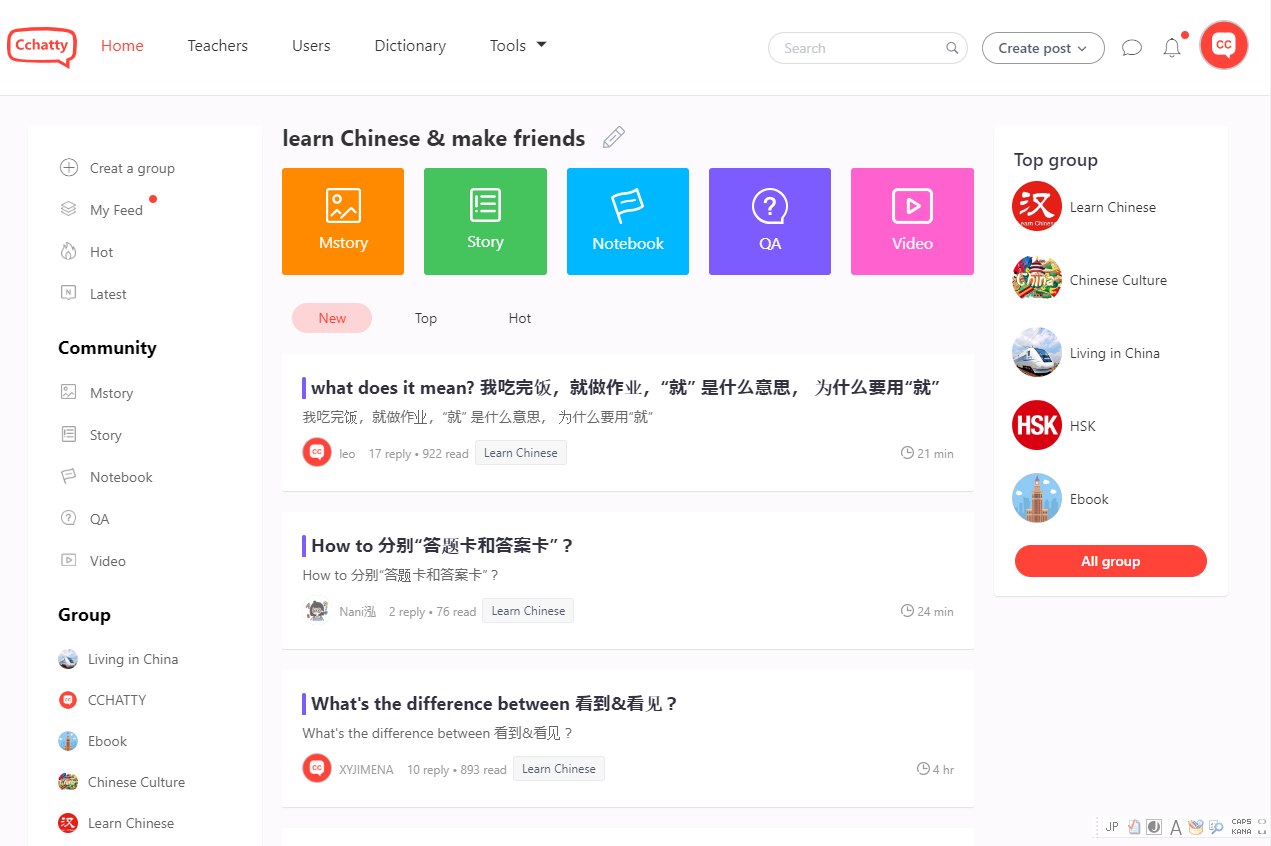The height and width of the screenshot is (846, 1271).
Task: Open the CC profile avatar menu
Action: pos(1223,45)
